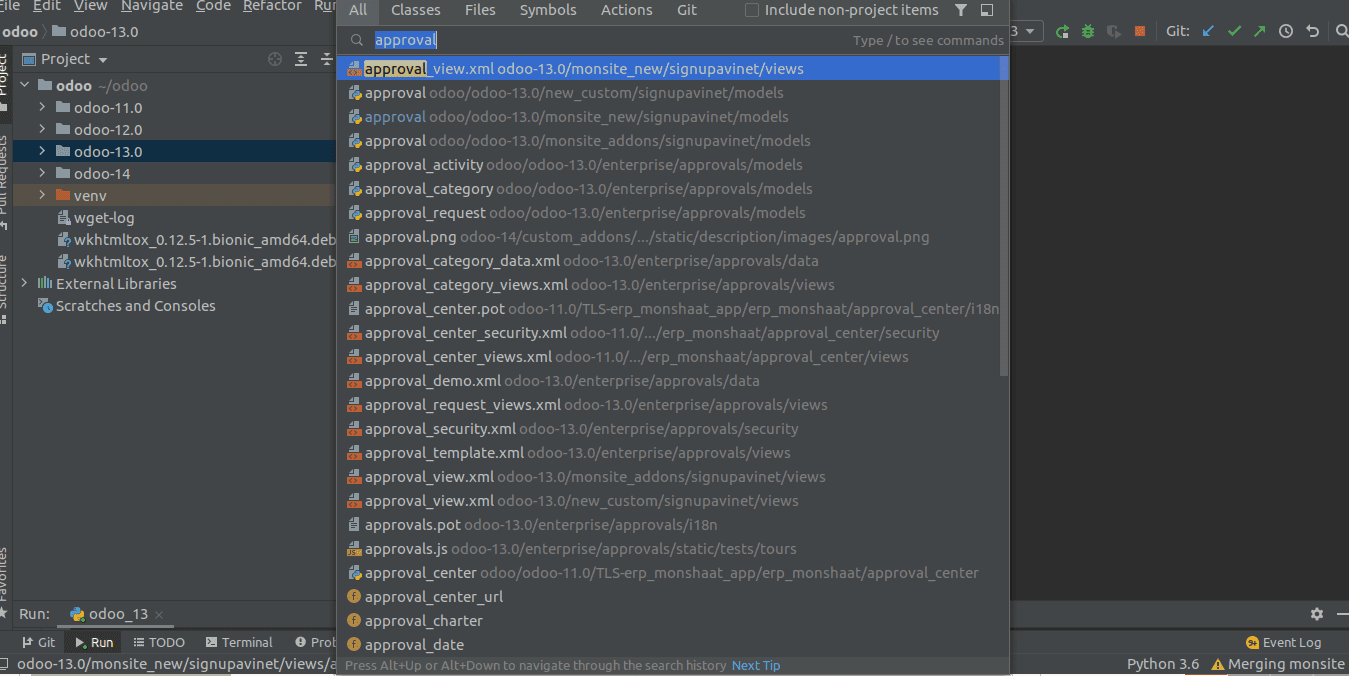Expand the venv folder
Image resolution: width=1349 pixels, height=676 pixels.
point(43,196)
